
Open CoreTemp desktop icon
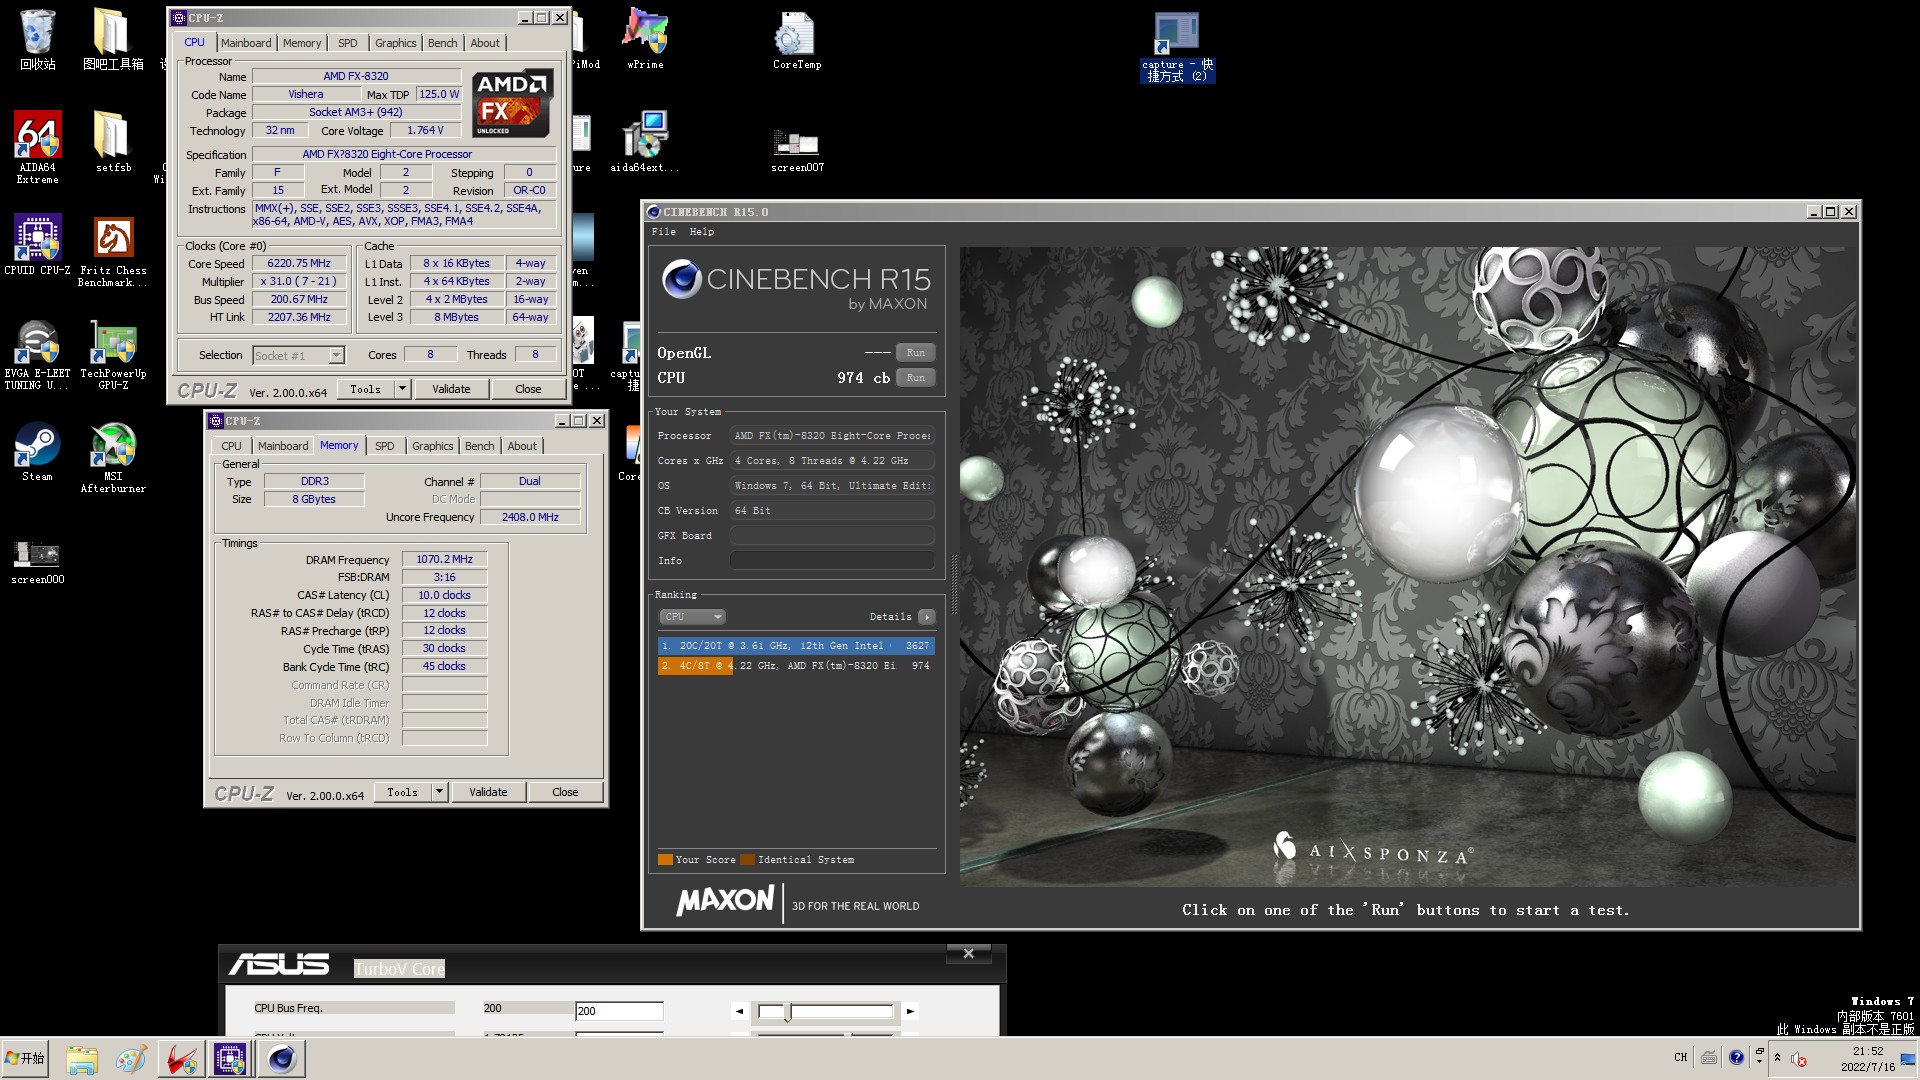click(797, 40)
